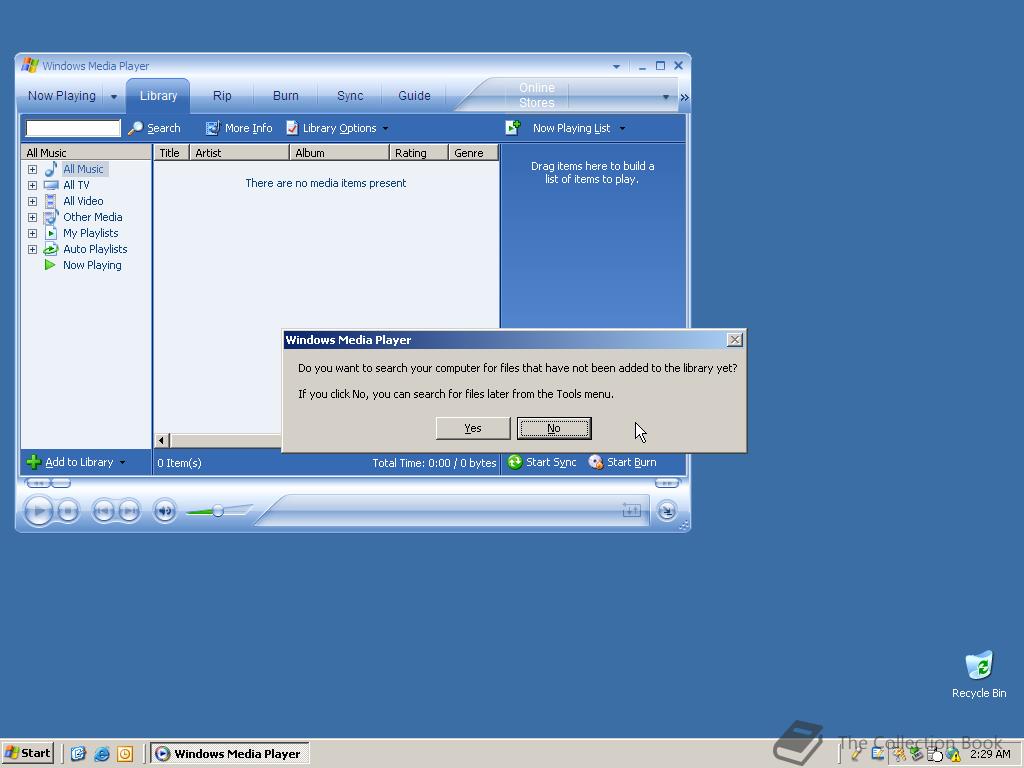The image size is (1024, 768).
Task: Expand the All TV tree node
Action: click(x=32, y=185)
